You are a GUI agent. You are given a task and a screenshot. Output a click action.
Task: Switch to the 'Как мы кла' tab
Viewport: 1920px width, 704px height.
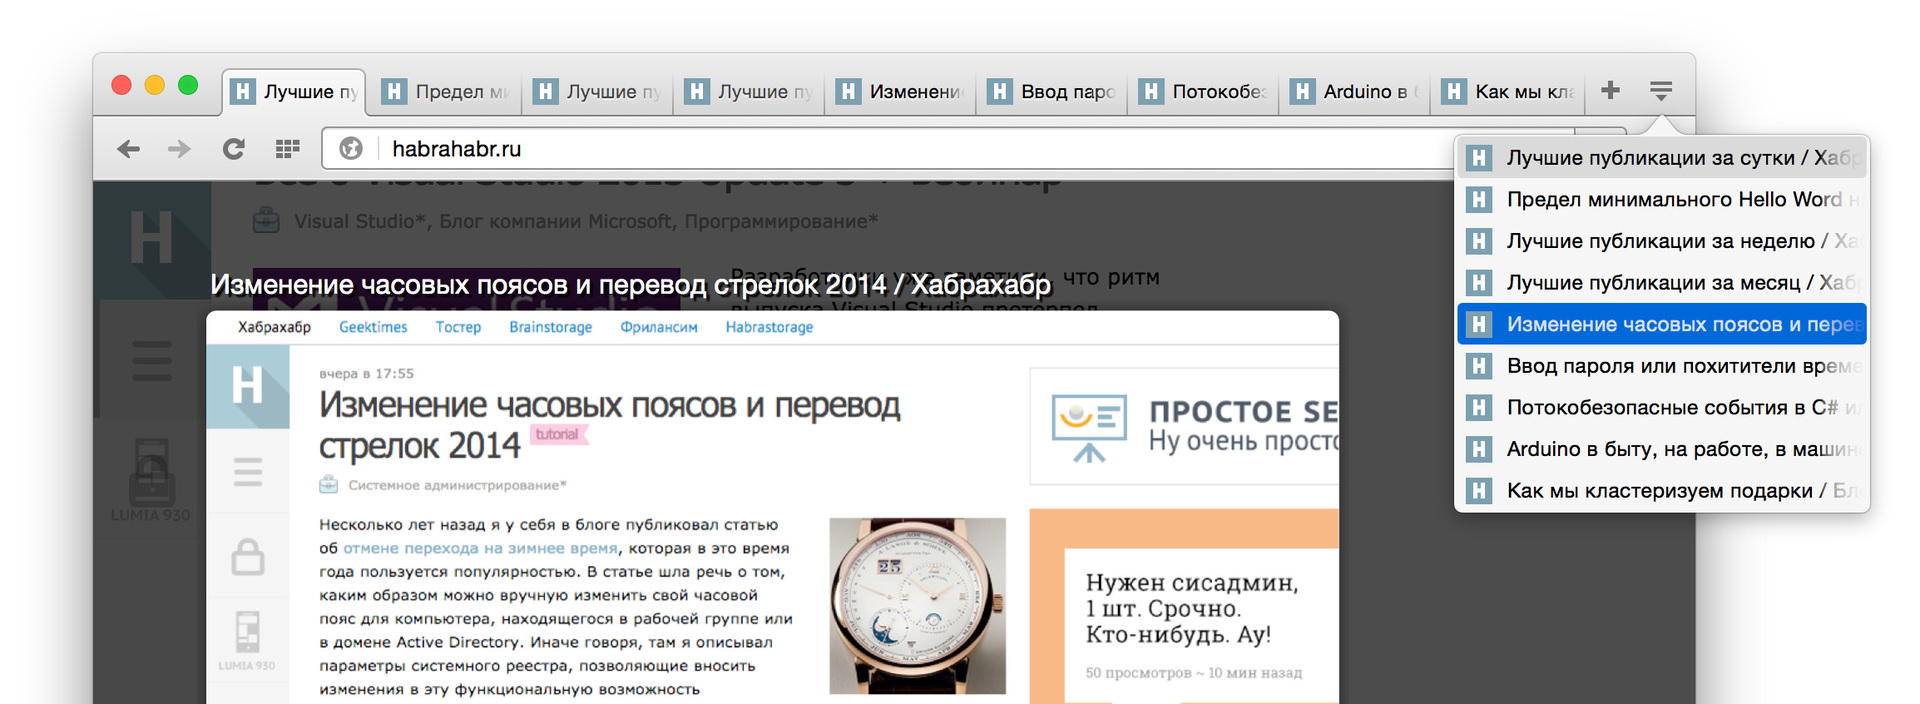1506,92
